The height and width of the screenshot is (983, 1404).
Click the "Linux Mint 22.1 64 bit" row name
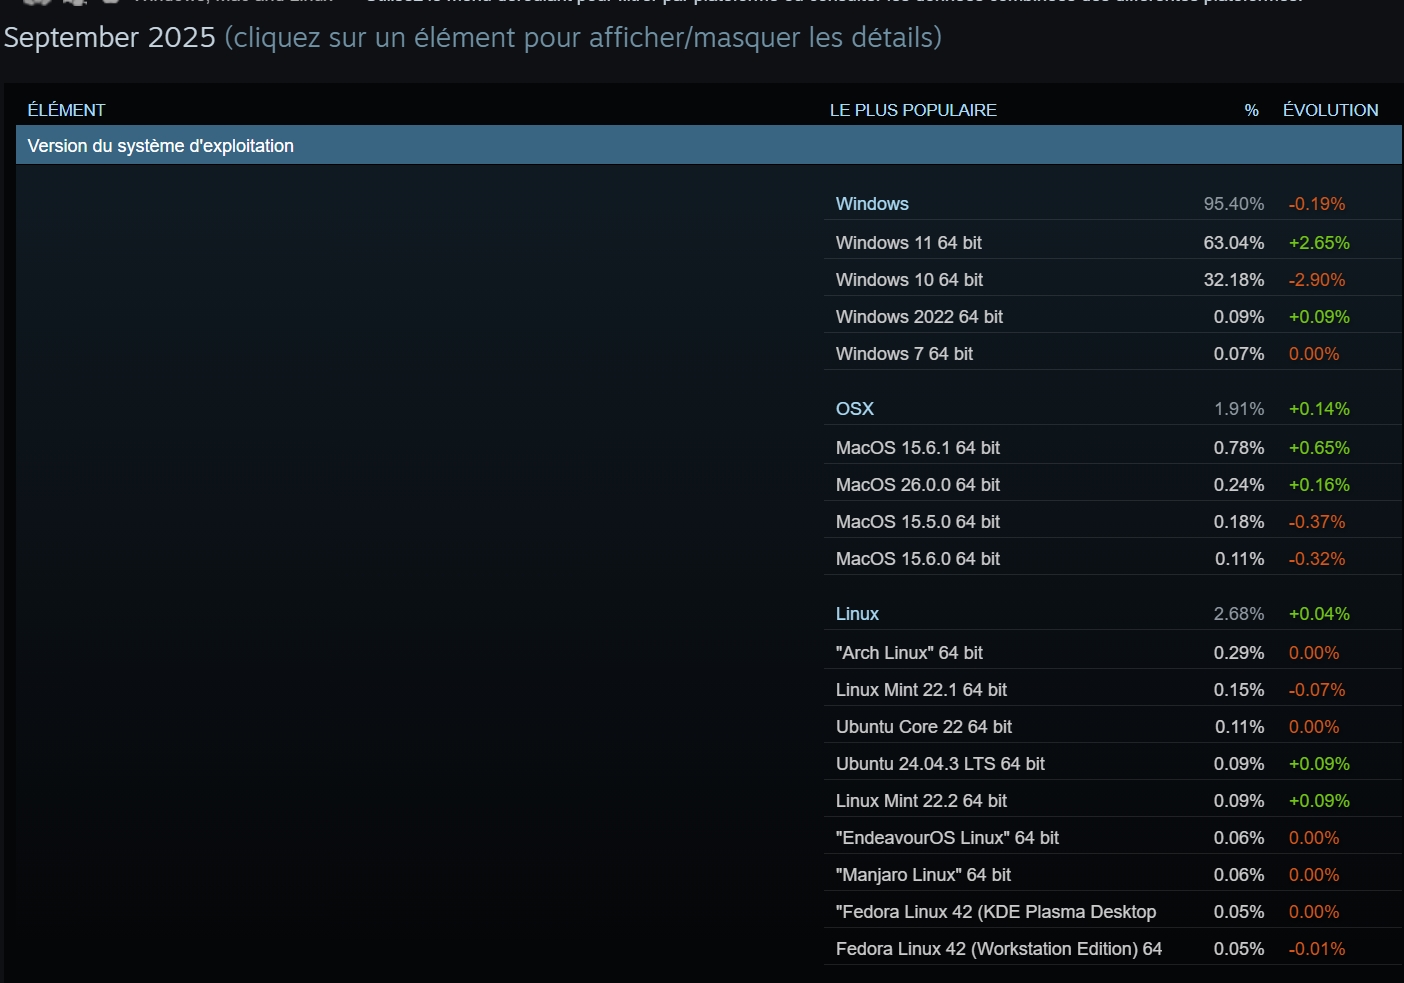921,690
